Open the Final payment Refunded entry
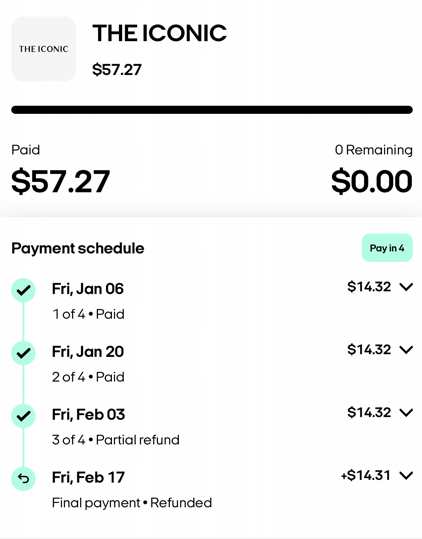422x539 pixels. tap(132, 503)
